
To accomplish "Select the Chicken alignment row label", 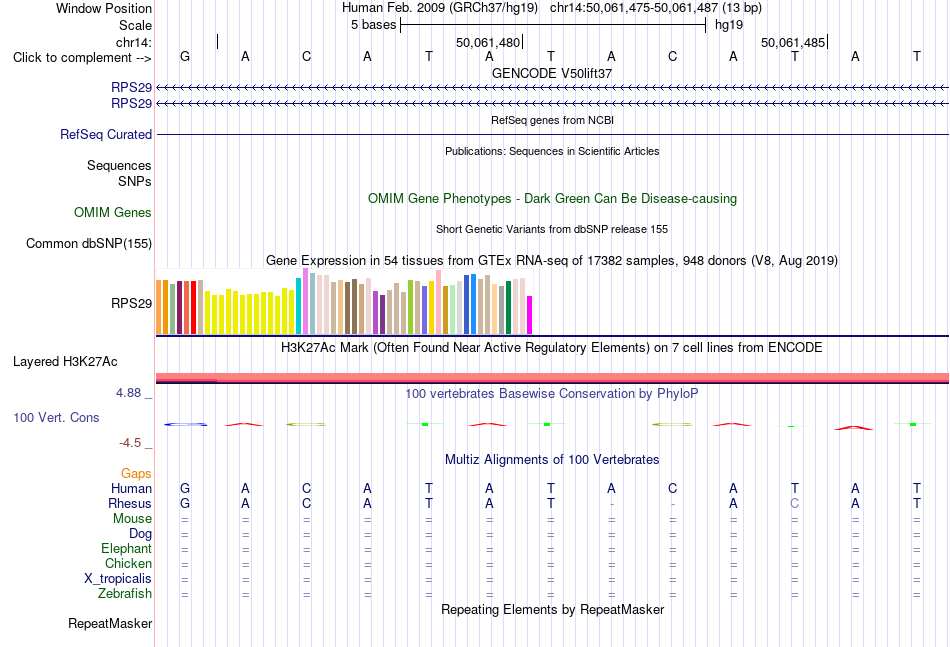I will pyautogui.click(x=128, y=563).
